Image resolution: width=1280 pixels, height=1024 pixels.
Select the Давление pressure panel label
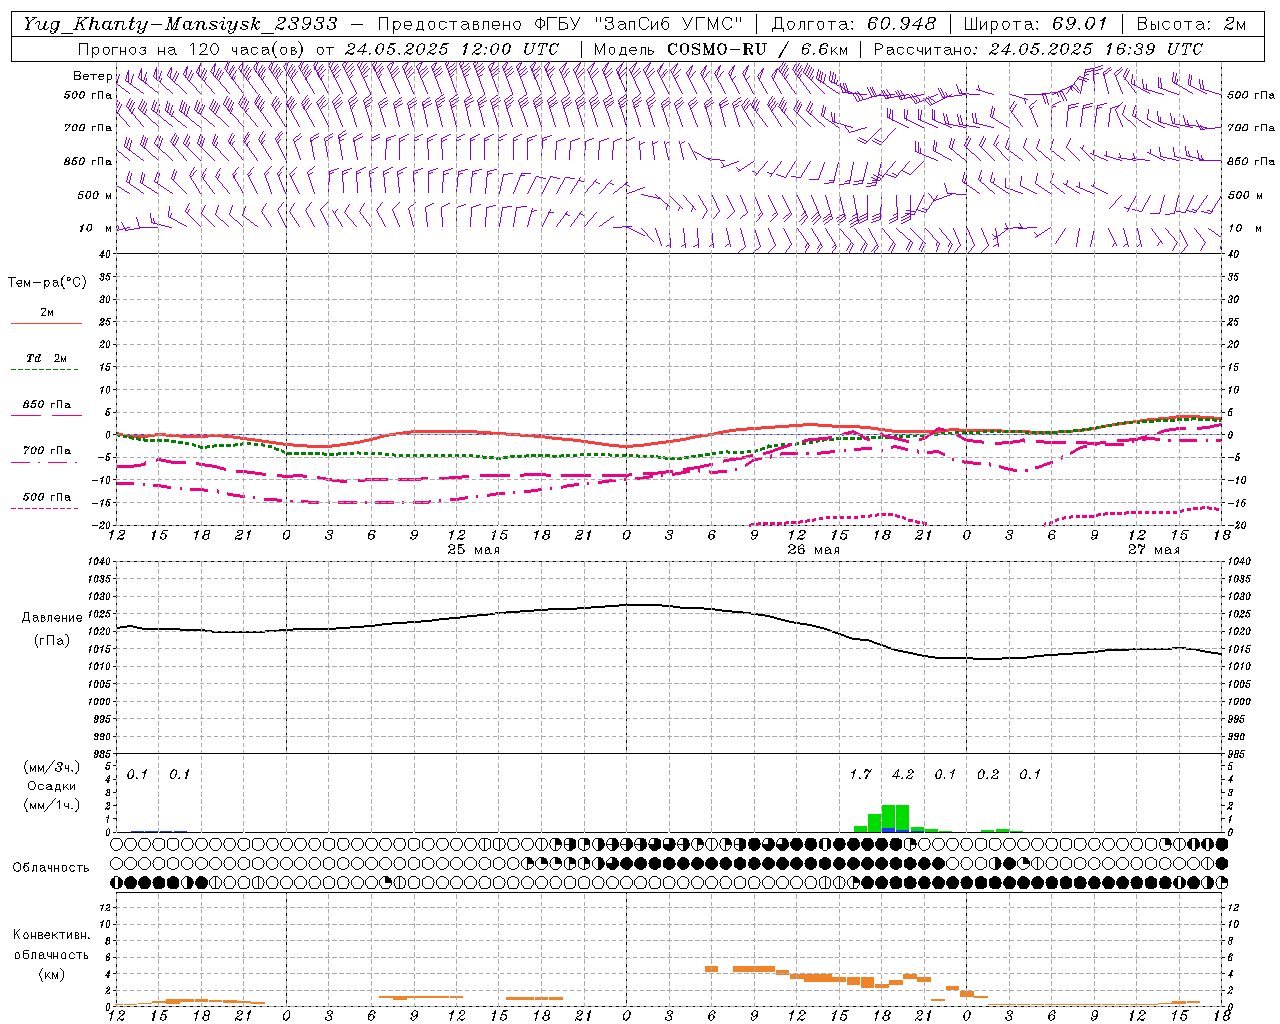(50, 618)
